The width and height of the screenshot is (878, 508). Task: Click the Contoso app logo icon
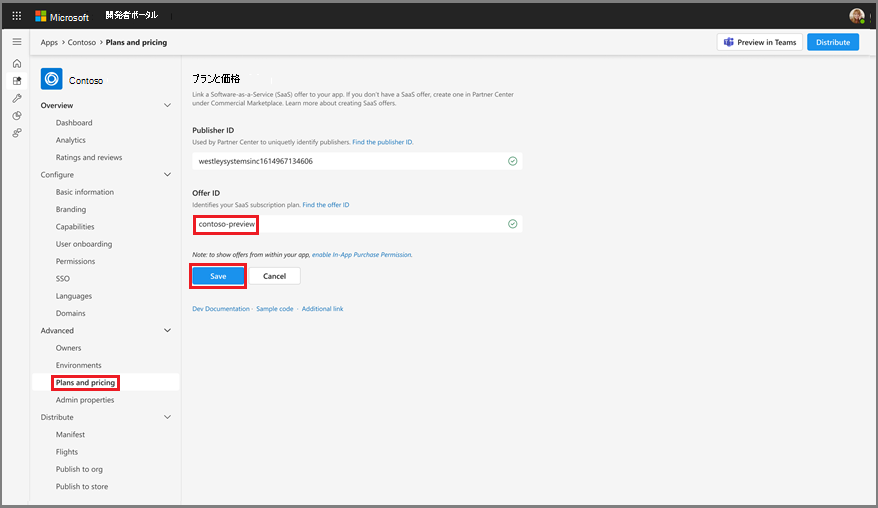pos(52,79)
